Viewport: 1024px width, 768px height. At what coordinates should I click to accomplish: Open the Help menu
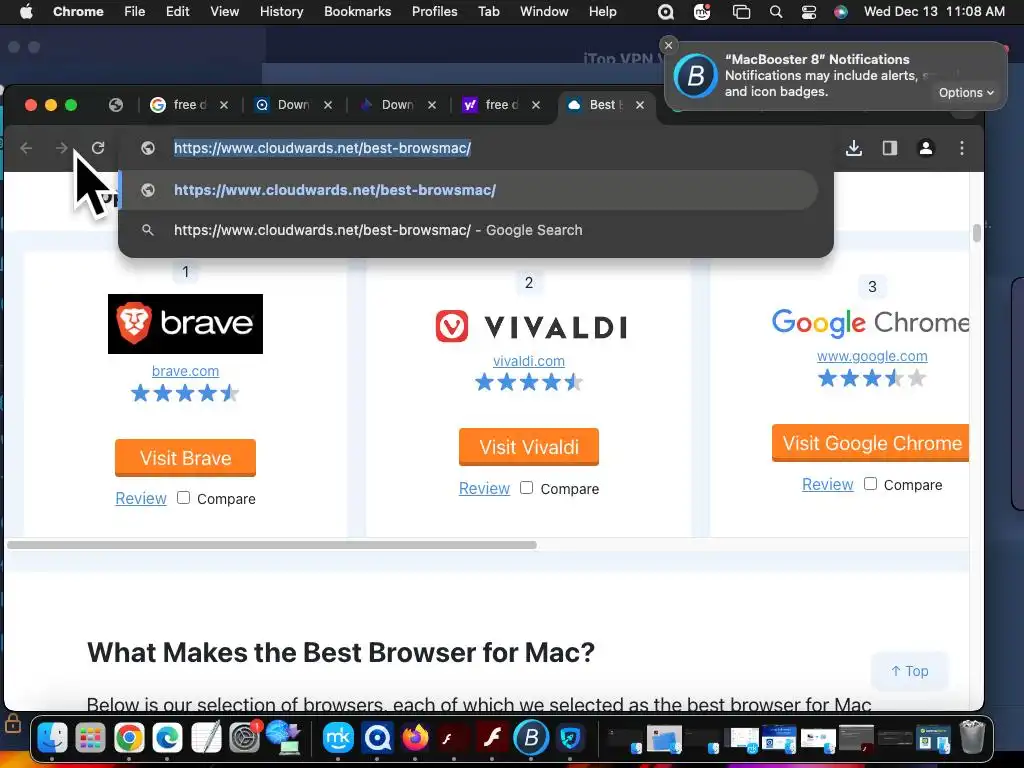click(602, 12)
